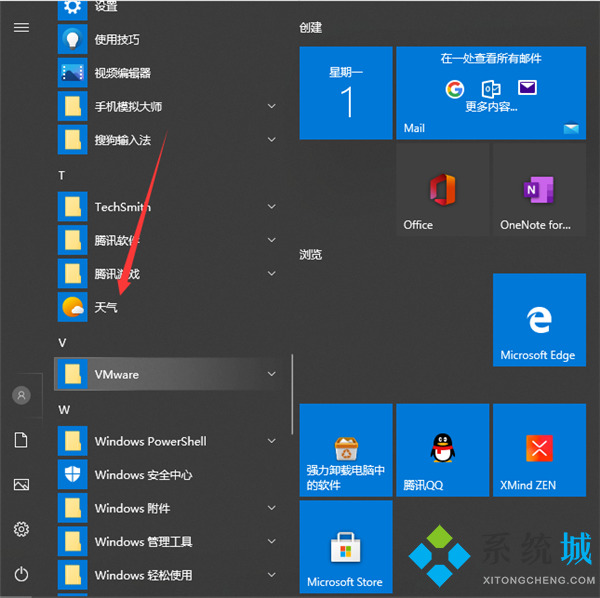Open the TechSmith folder icon
The height and width of the screenshot is (598, 600).
[x=73, y=207]
